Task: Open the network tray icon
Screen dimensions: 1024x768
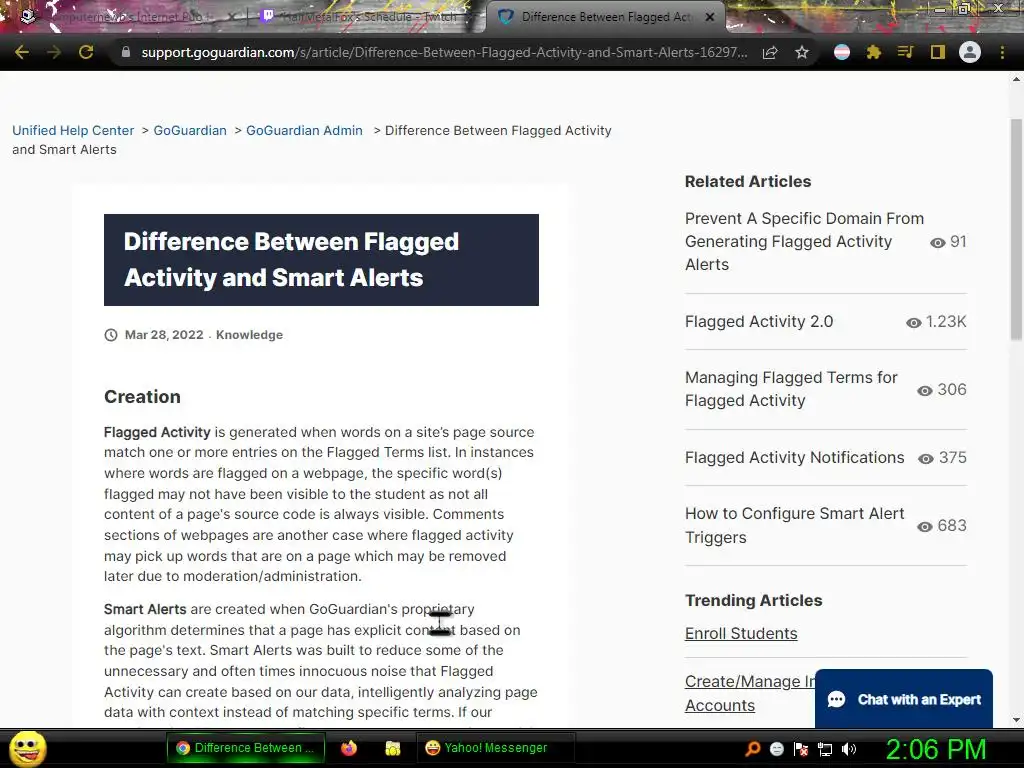Action: pos(825,749)
